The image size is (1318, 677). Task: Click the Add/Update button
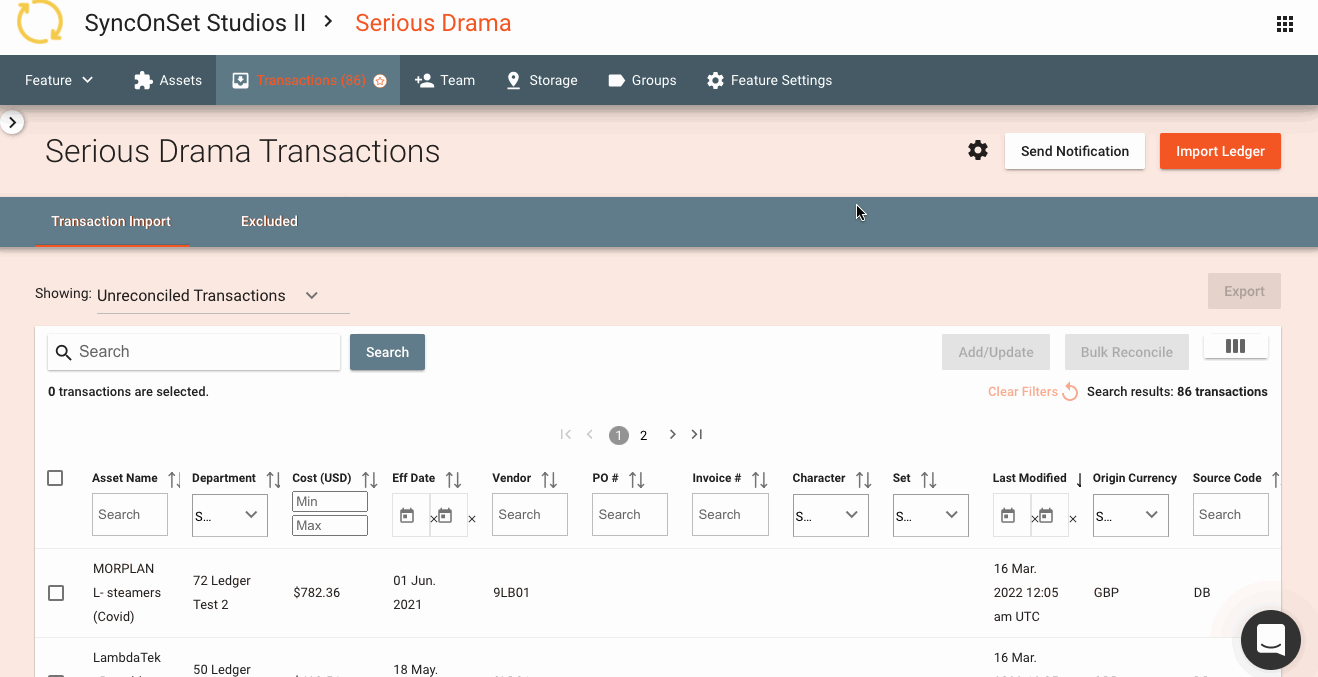click(x=996, y=352)
